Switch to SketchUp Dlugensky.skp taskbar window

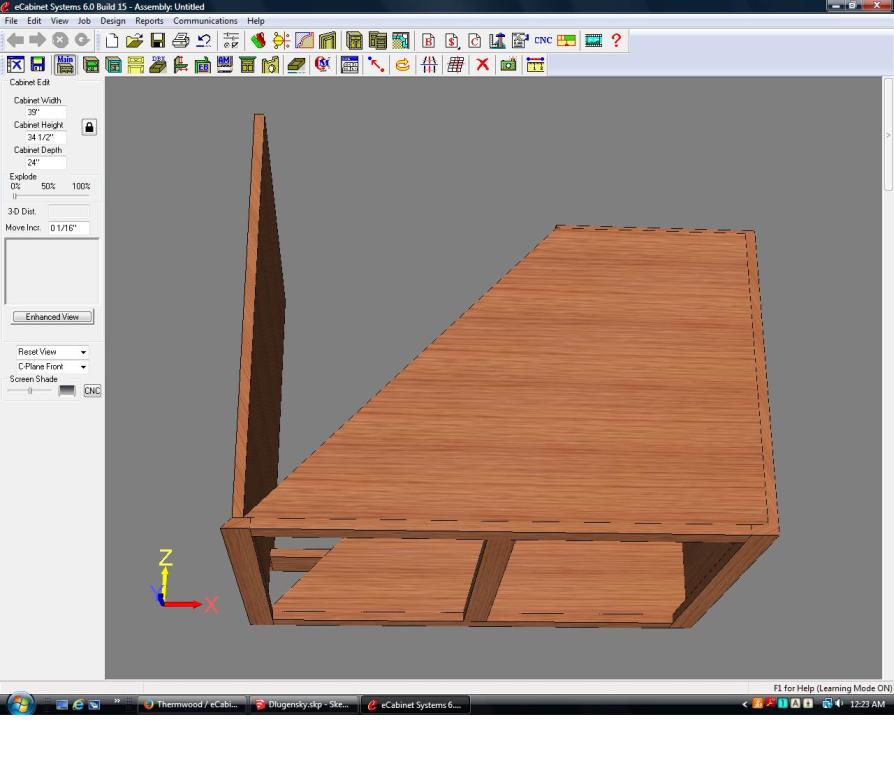pos(301,705)
